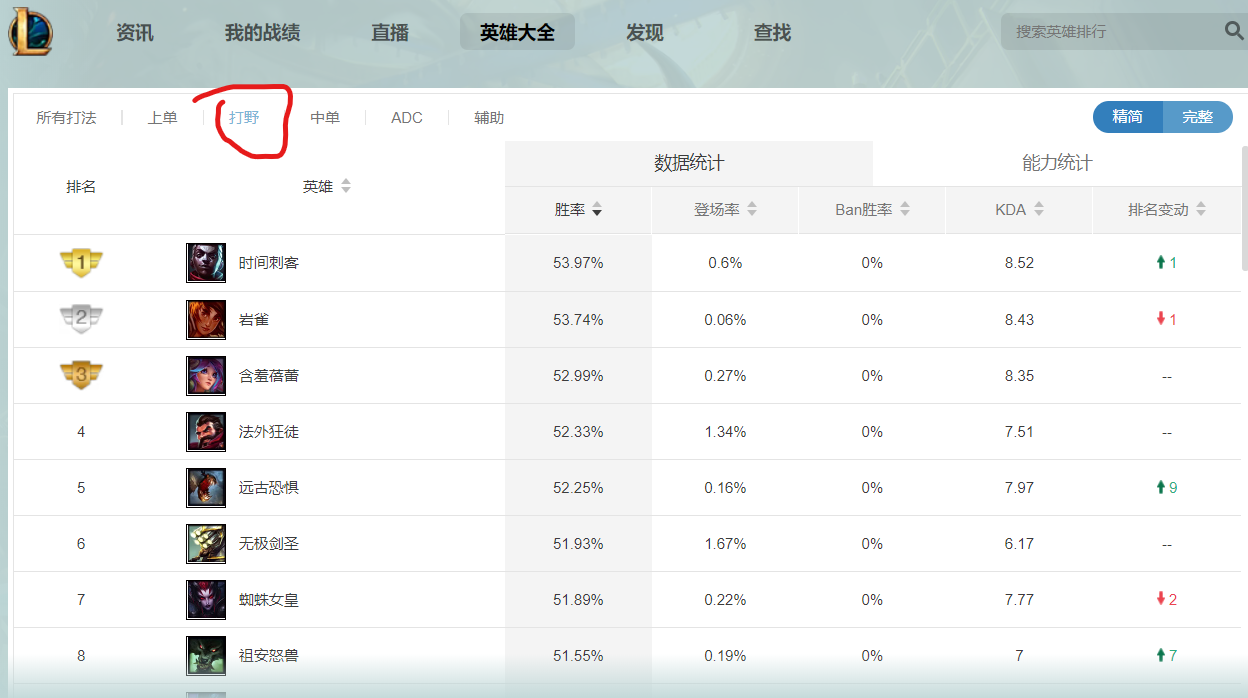1248x698 pixels.
Task: Click hero name 岩雀
Action: pos(254,320)
